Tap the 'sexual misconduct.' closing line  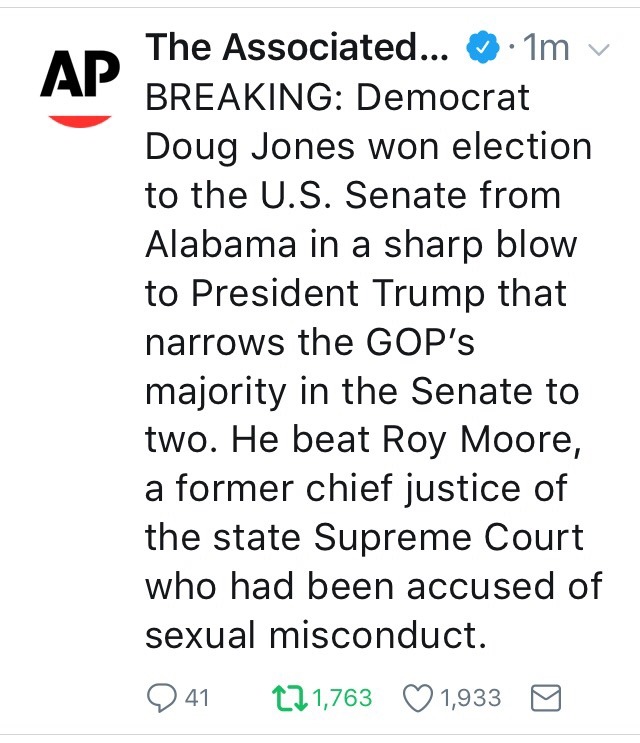tap(316, 635)
